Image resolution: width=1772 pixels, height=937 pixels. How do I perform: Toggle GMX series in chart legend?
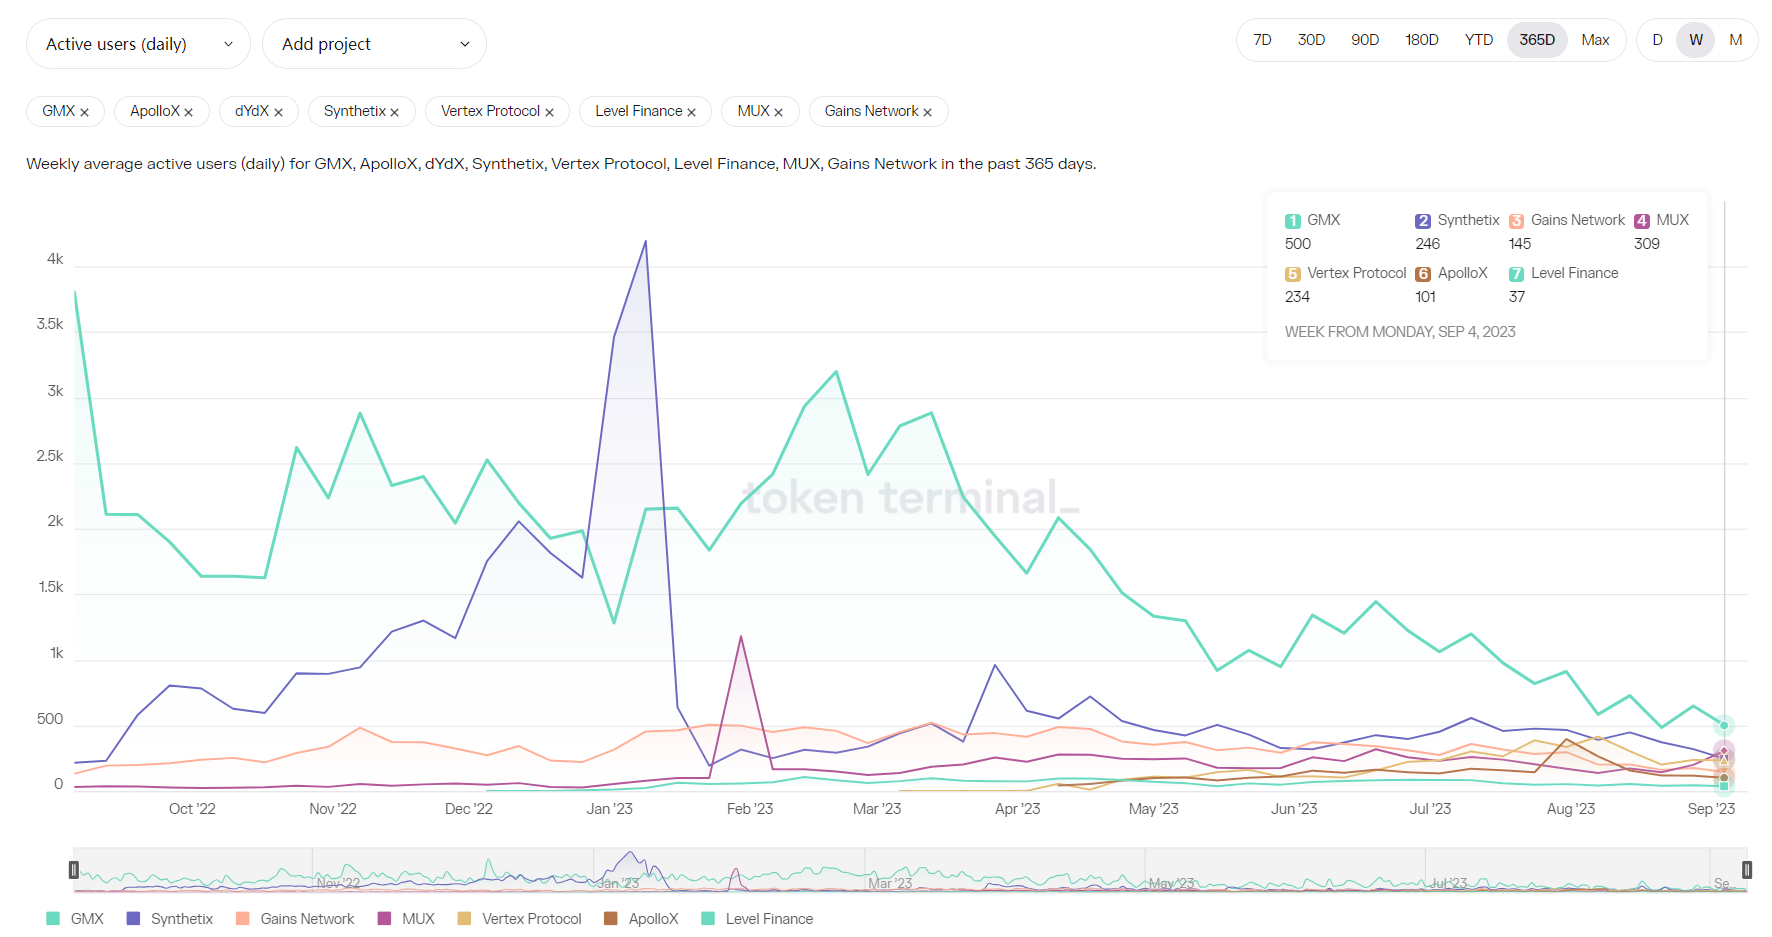pos(76,918)
